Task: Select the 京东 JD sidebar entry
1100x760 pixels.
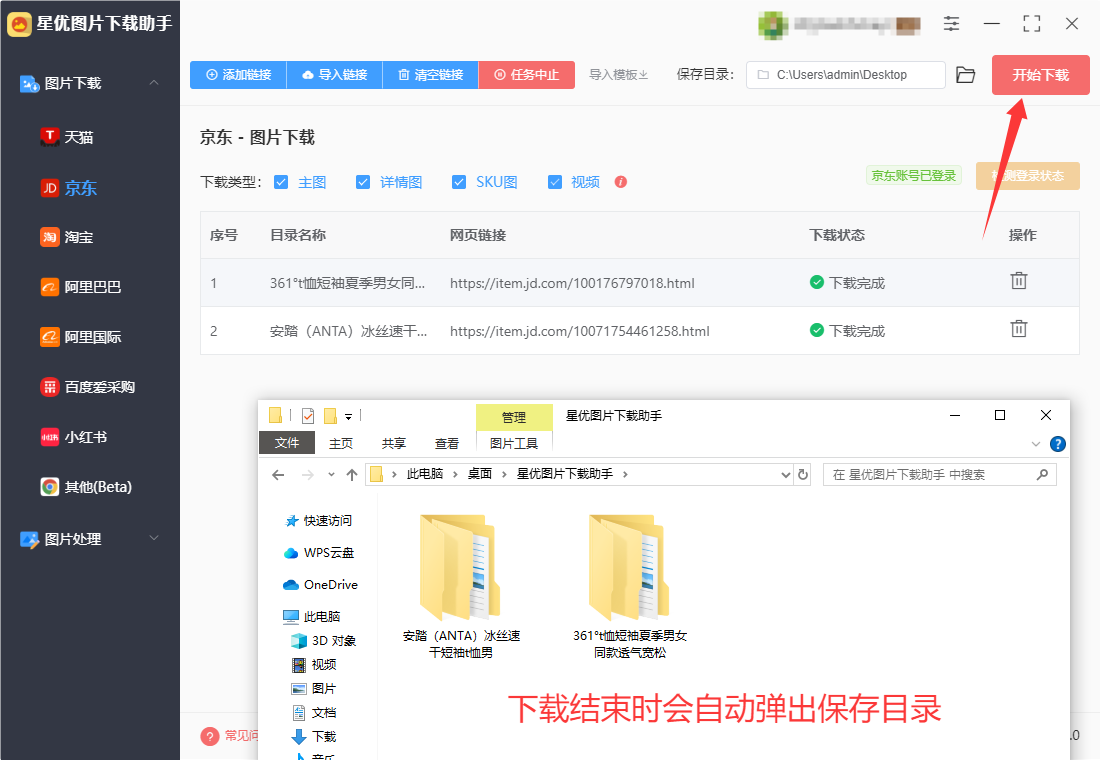Action: 68,187
